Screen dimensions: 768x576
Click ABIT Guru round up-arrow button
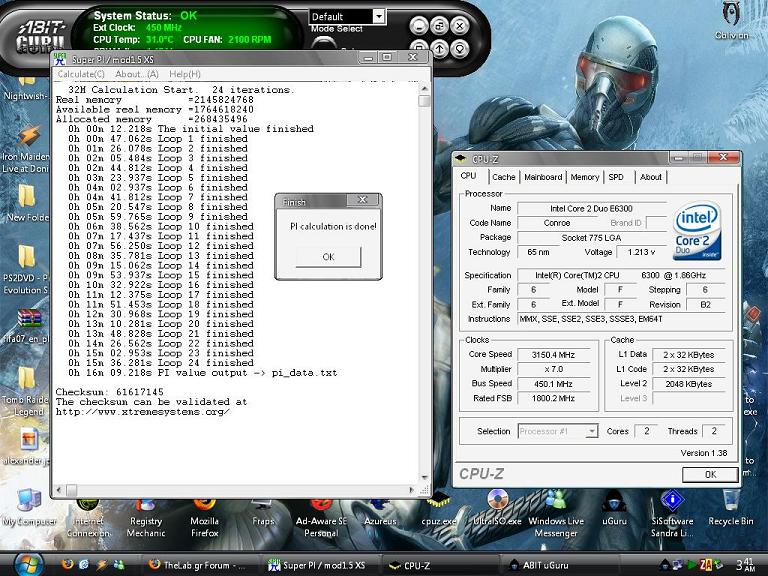[439, 48]
